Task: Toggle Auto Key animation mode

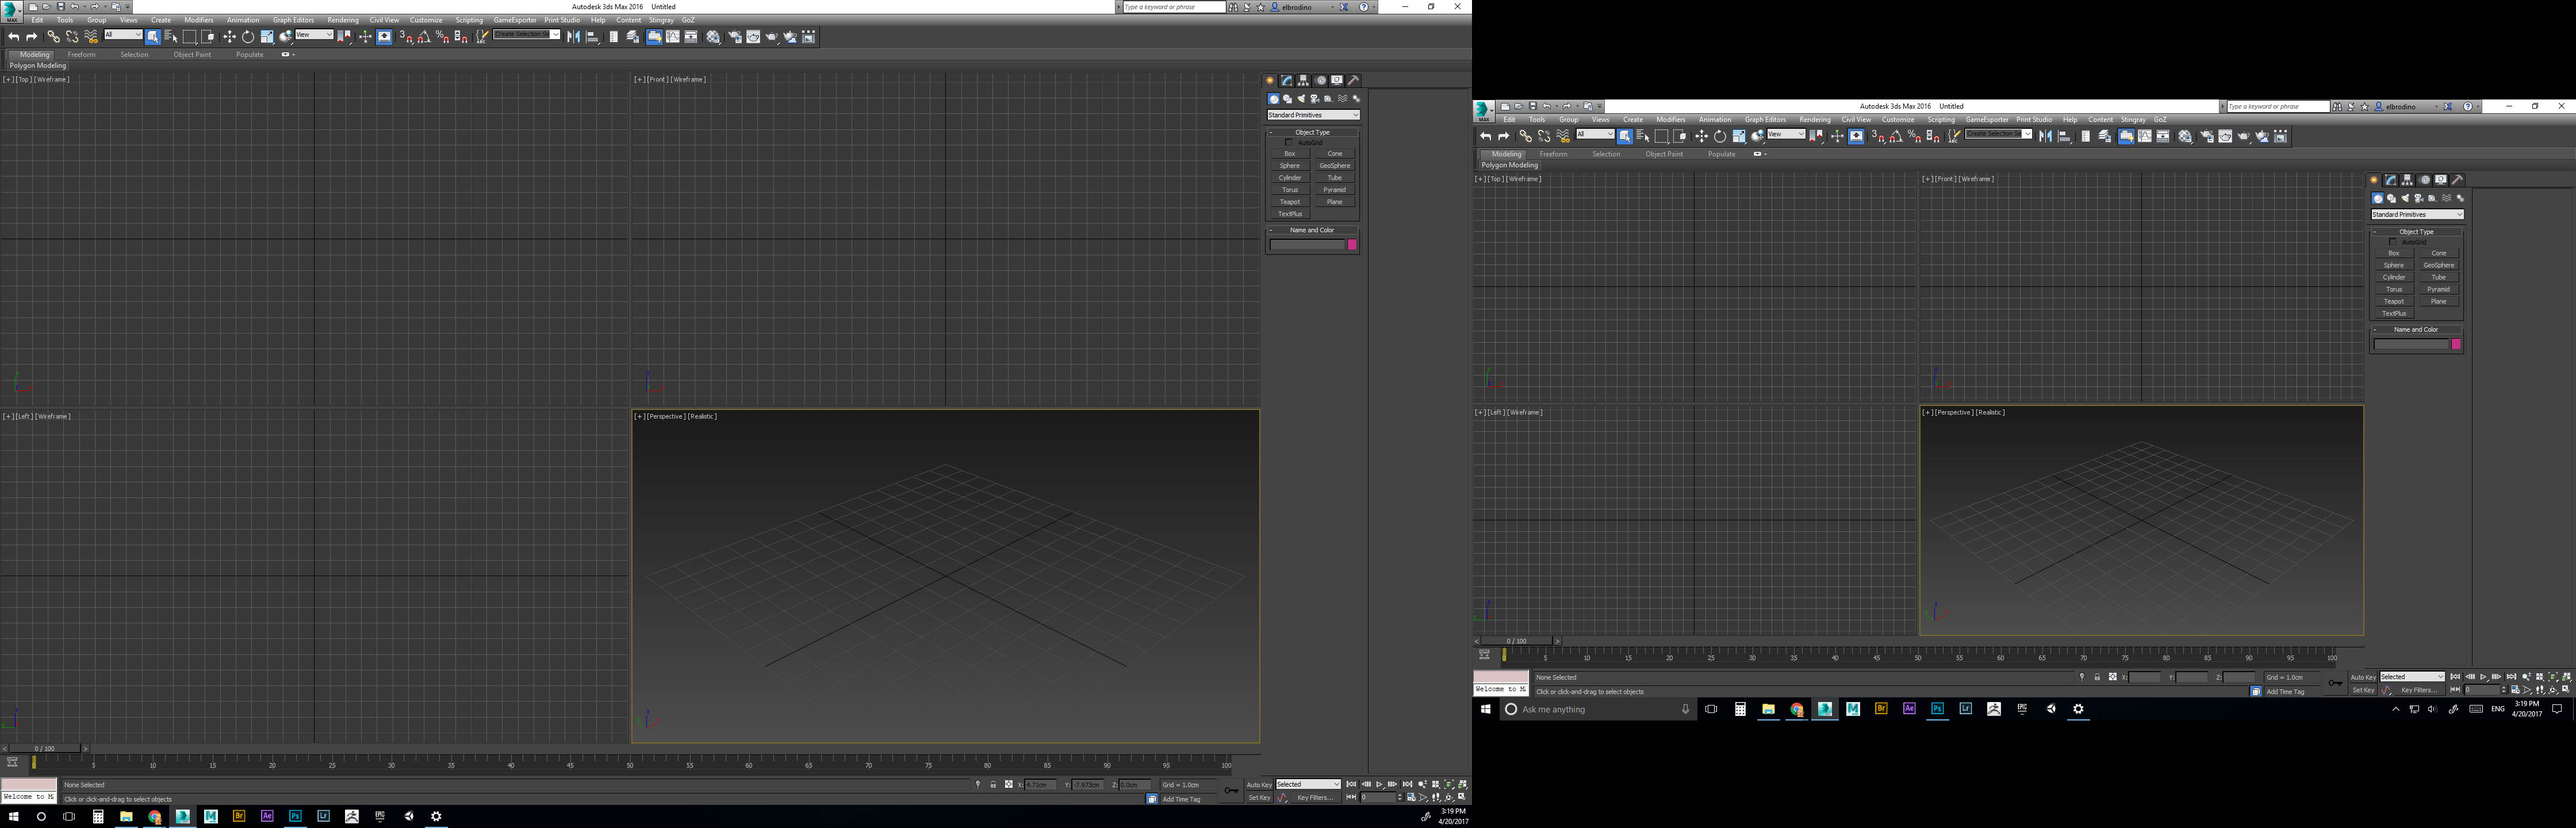Action: point(1258,785)
